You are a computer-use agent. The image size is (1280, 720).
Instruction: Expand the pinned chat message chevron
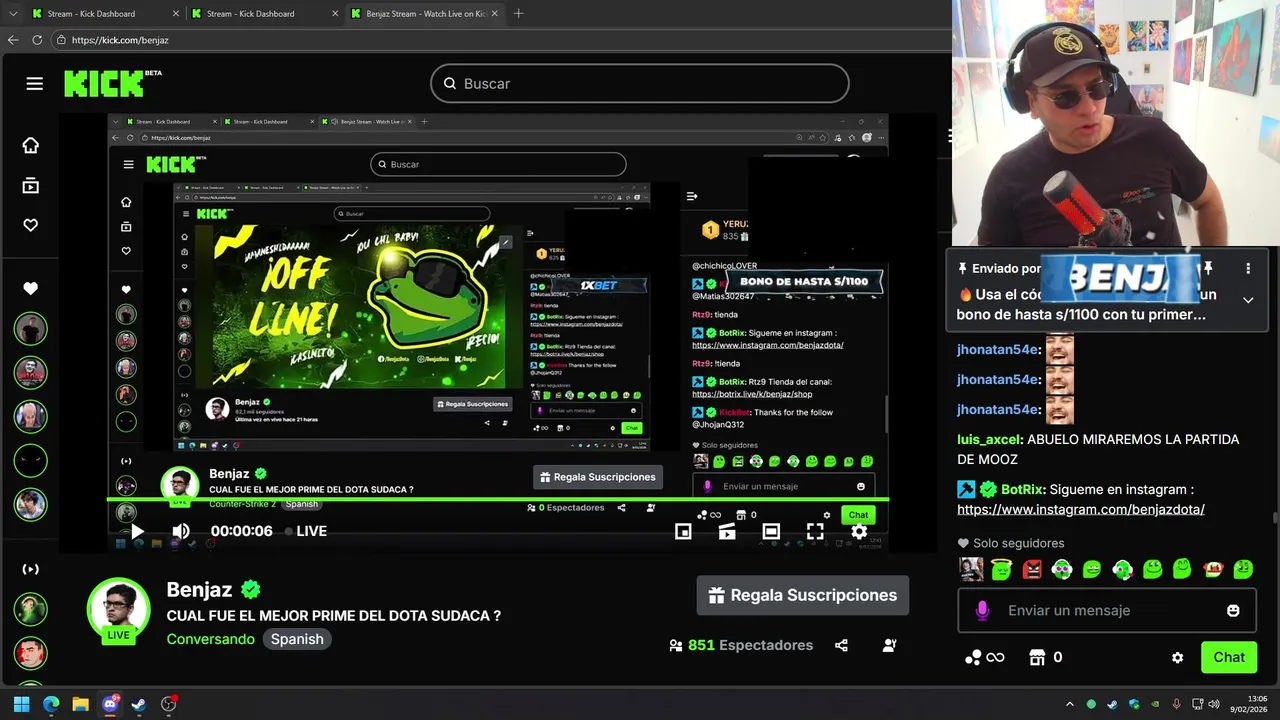point(1248,299)
